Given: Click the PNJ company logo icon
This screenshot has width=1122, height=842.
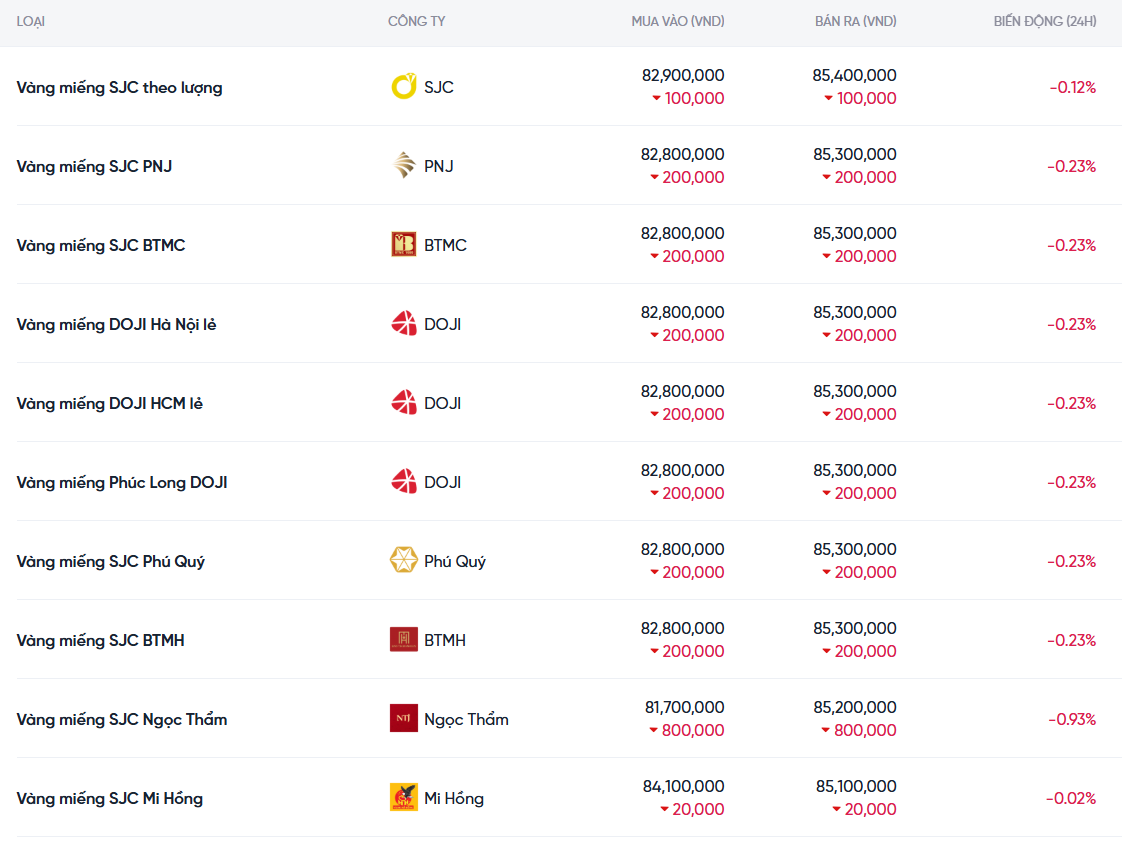Looking at the screenshot, I should click(x=403, y=166).
